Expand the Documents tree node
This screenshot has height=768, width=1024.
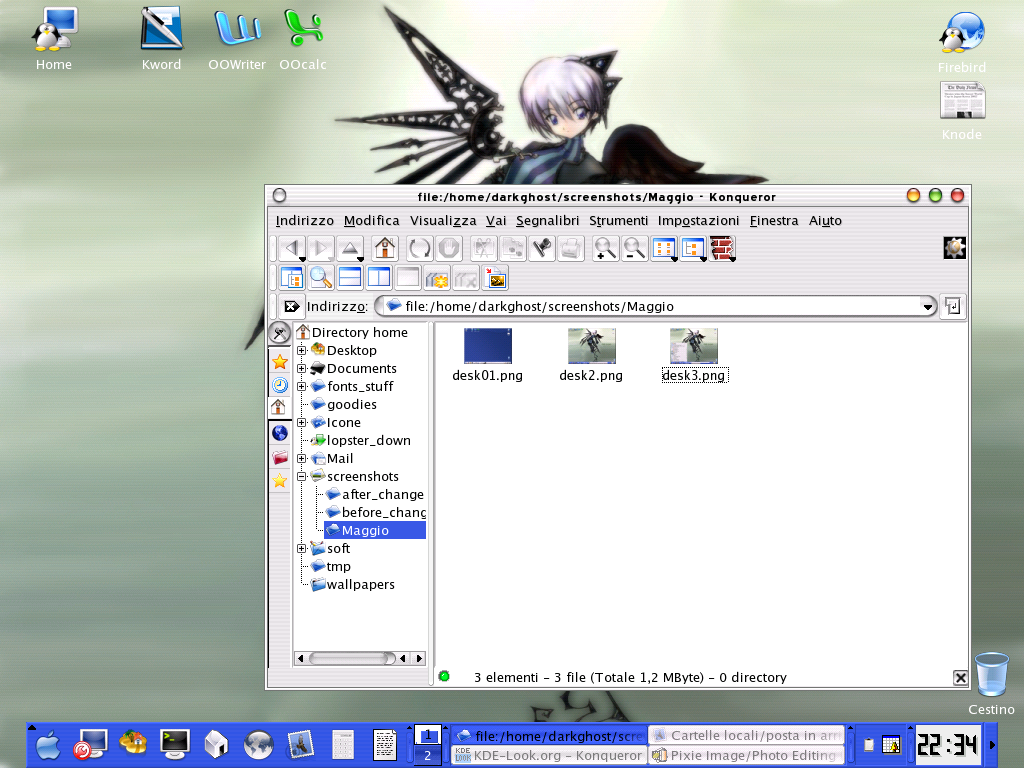pos(302,368)
